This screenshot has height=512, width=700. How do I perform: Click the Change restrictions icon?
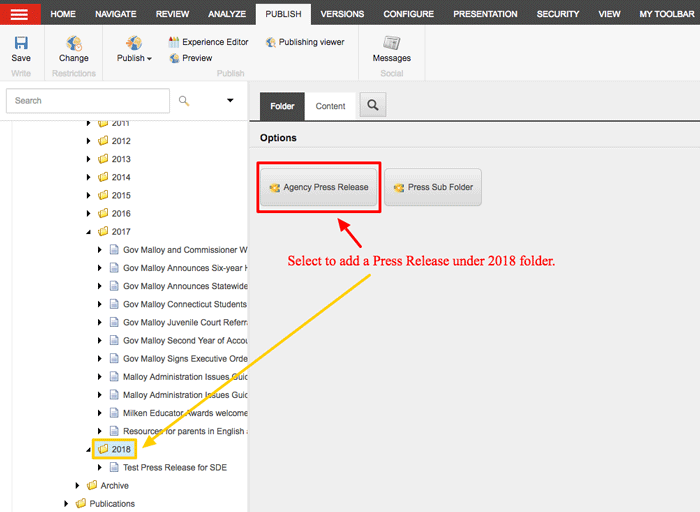click(74, 44)
